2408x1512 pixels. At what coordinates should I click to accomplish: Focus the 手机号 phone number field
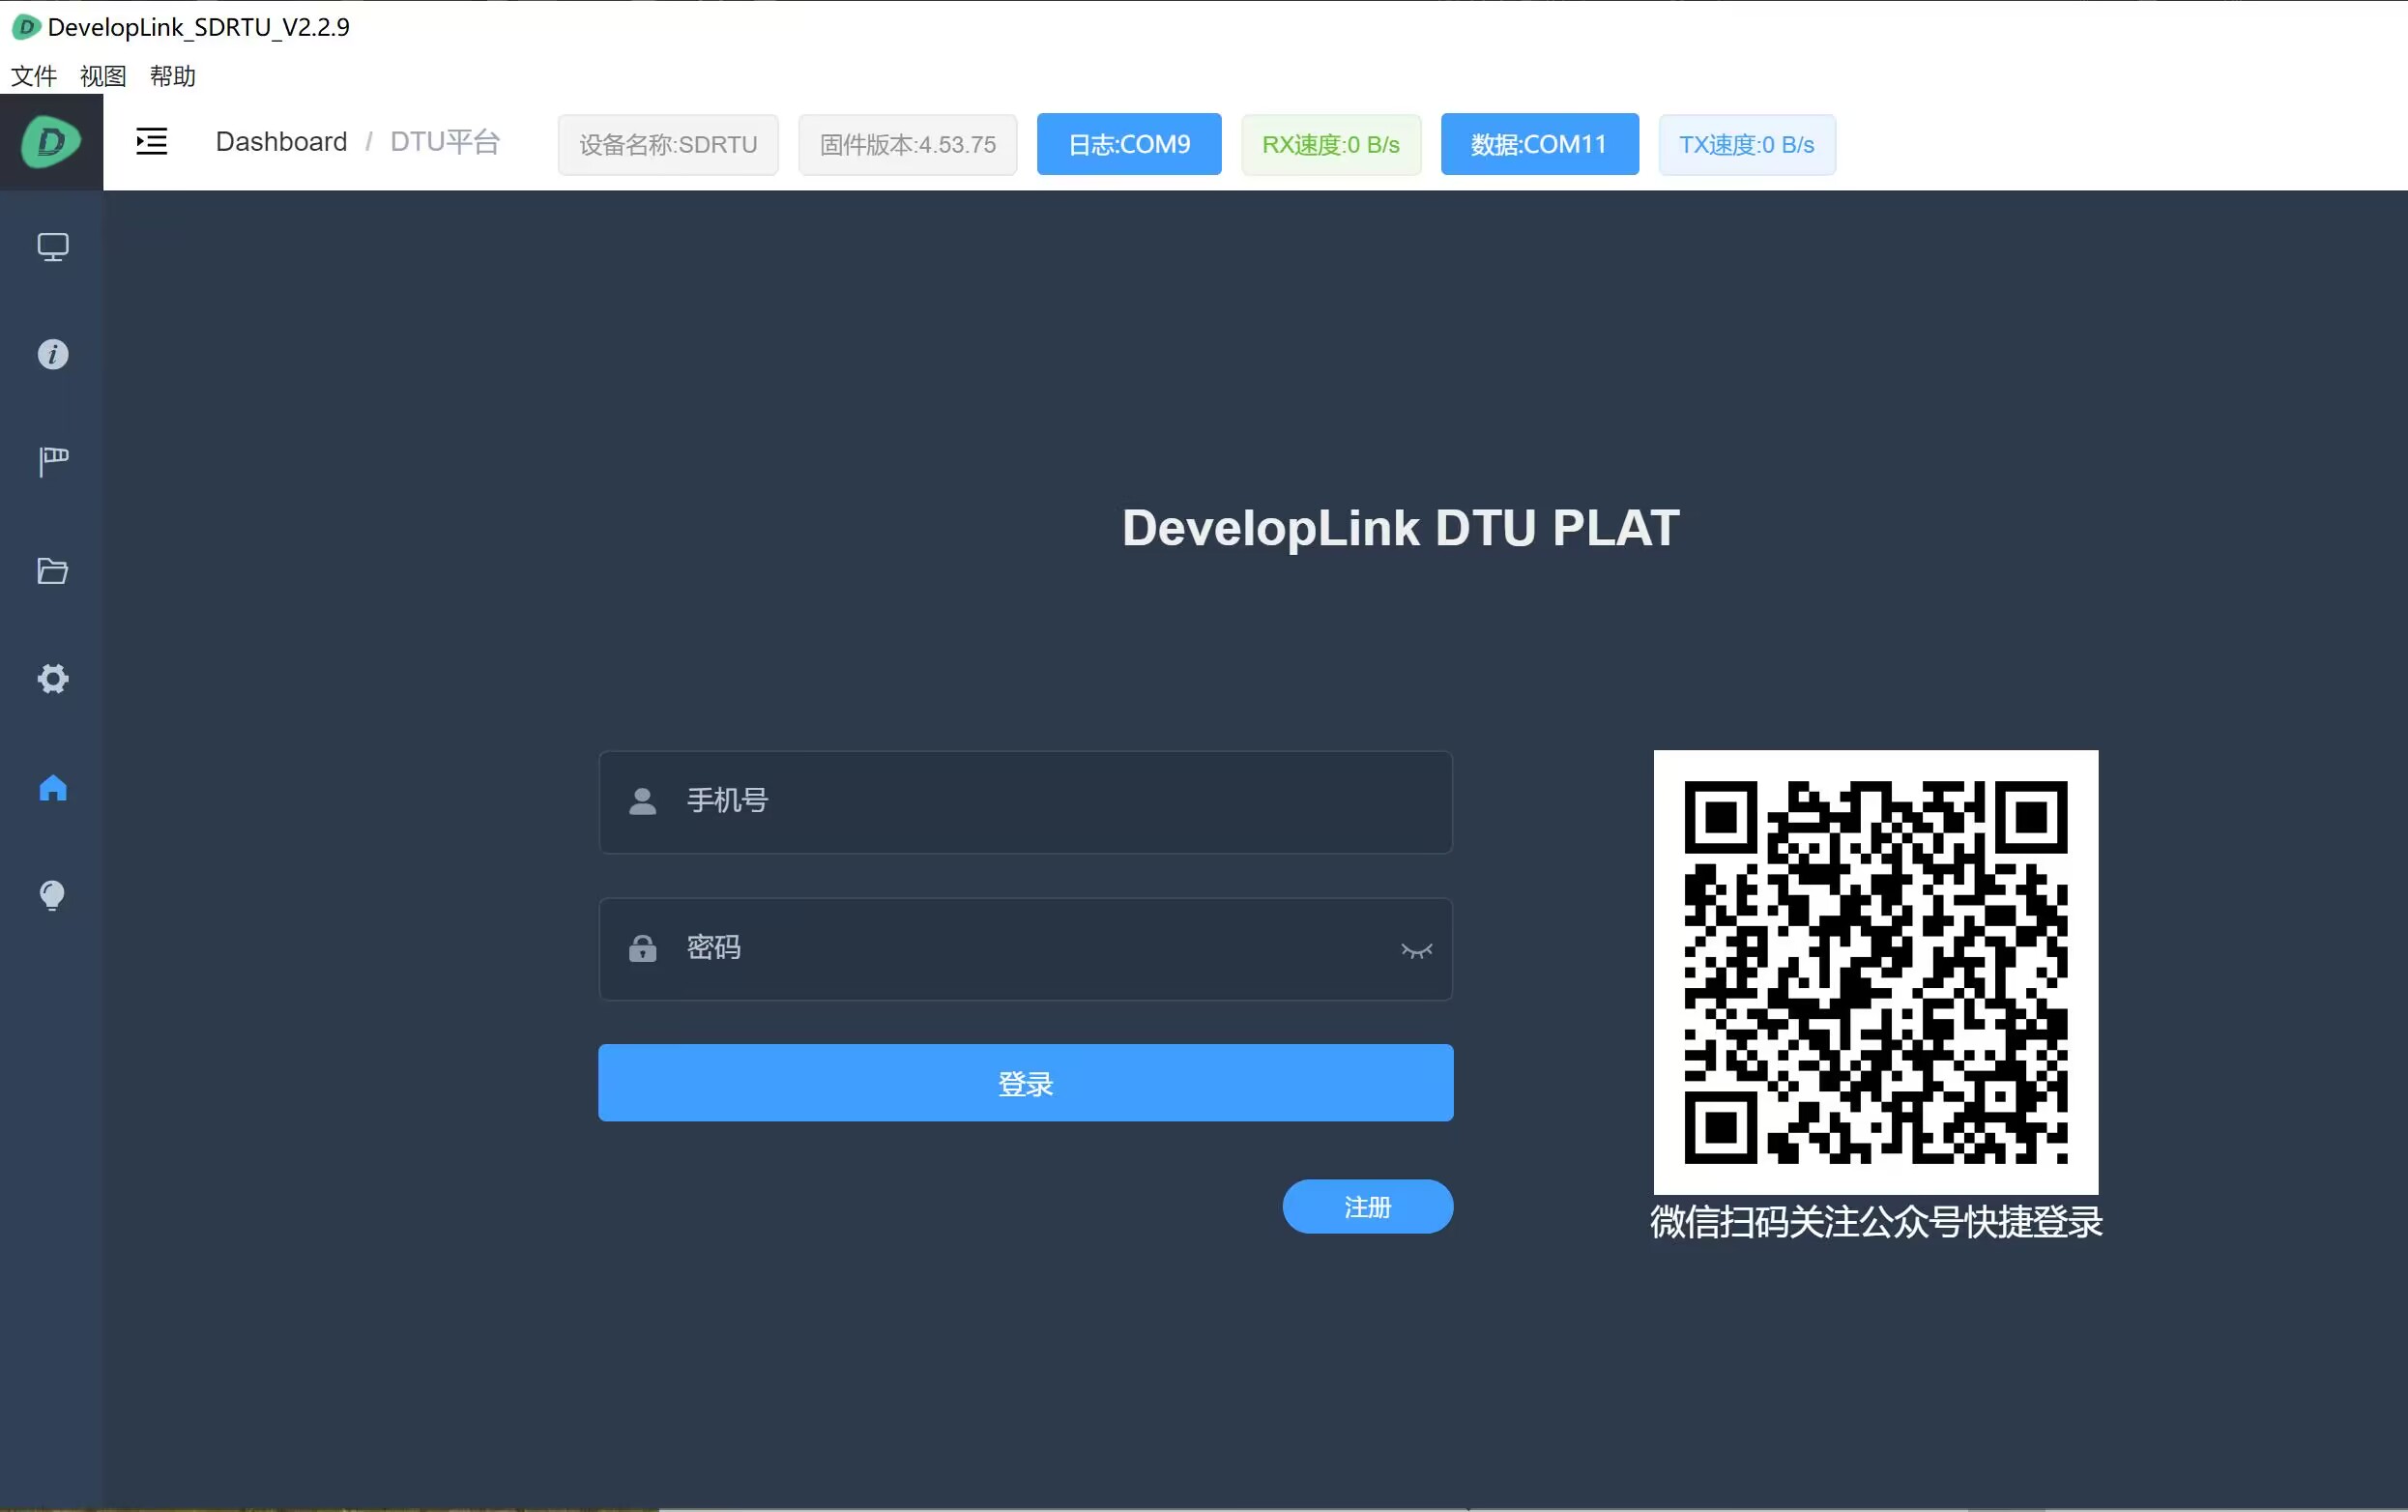pyautogui.click(x=1025, y=802)
